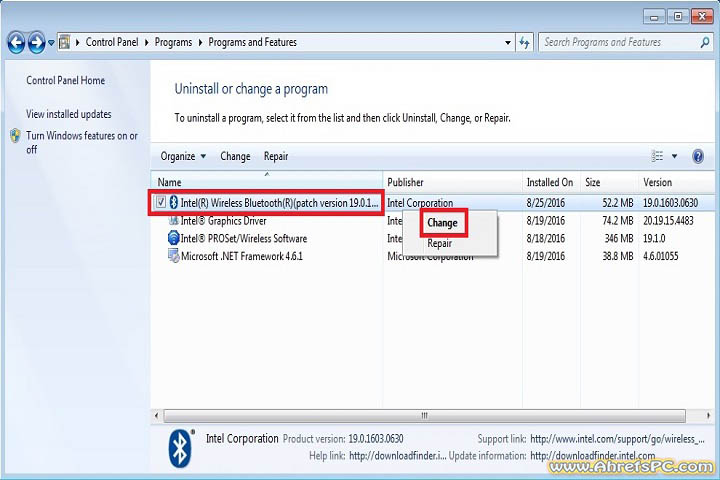Click the blue Help question mark icon

click(698, 156)
